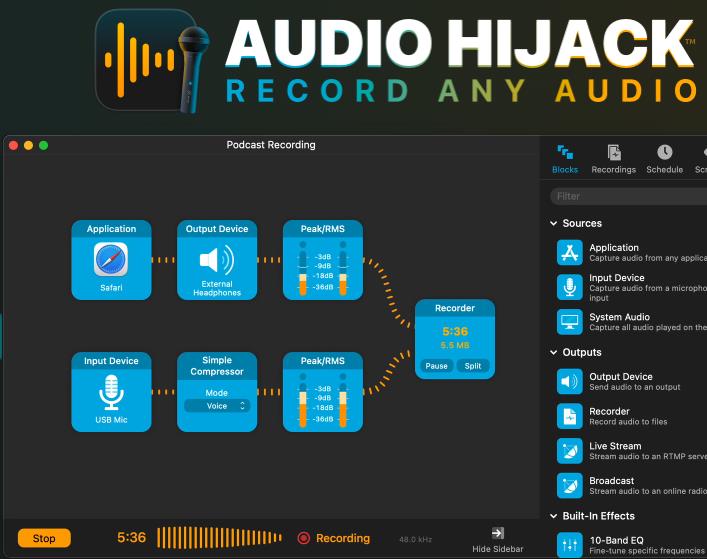707x559 pixels.
Task: Click the External Headphones label
Action: click(x=217, y=288)
